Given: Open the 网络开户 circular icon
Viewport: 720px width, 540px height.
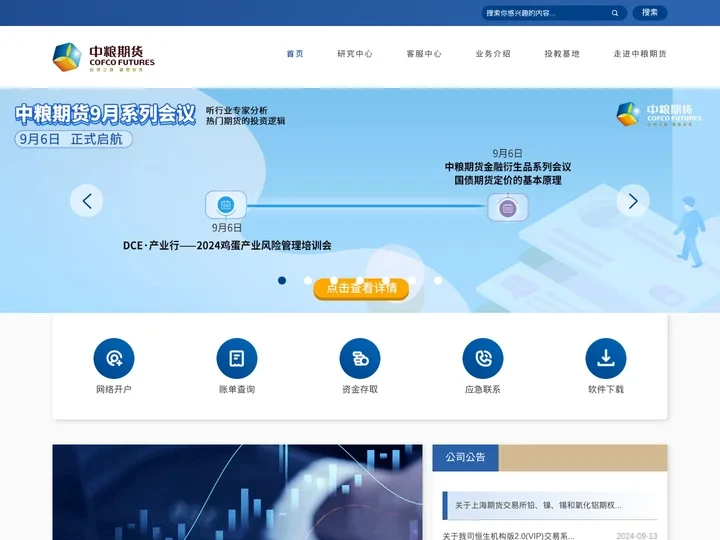Looking at the screenshot, I should coord(114,358).
